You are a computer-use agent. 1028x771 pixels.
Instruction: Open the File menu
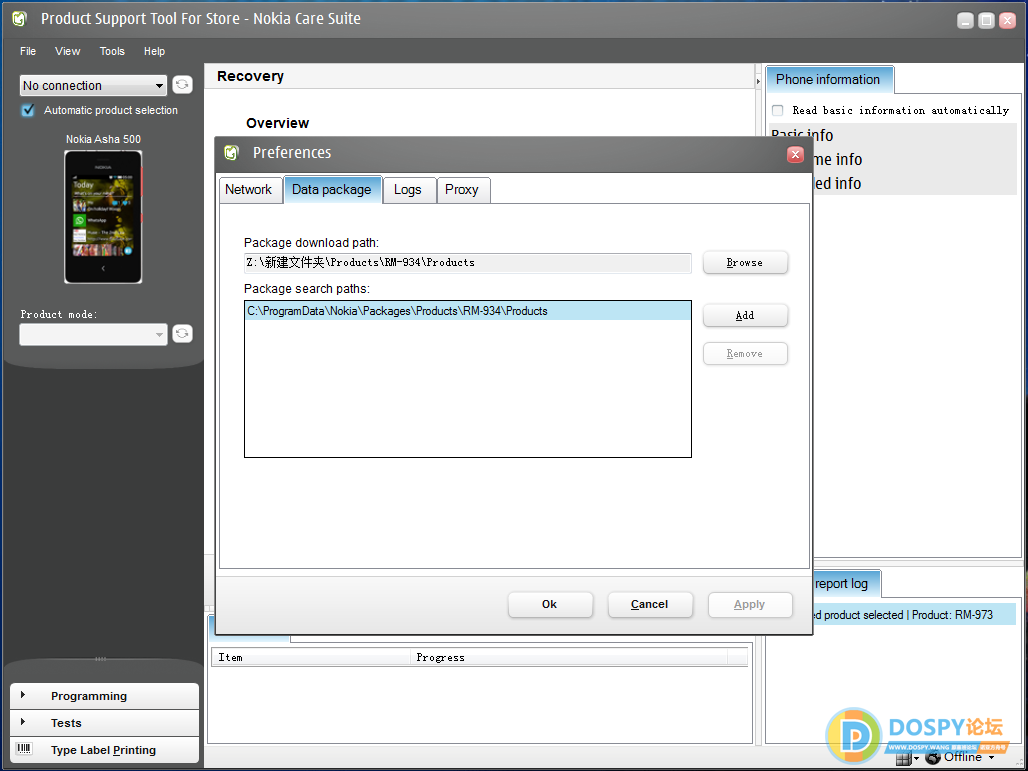28,51
